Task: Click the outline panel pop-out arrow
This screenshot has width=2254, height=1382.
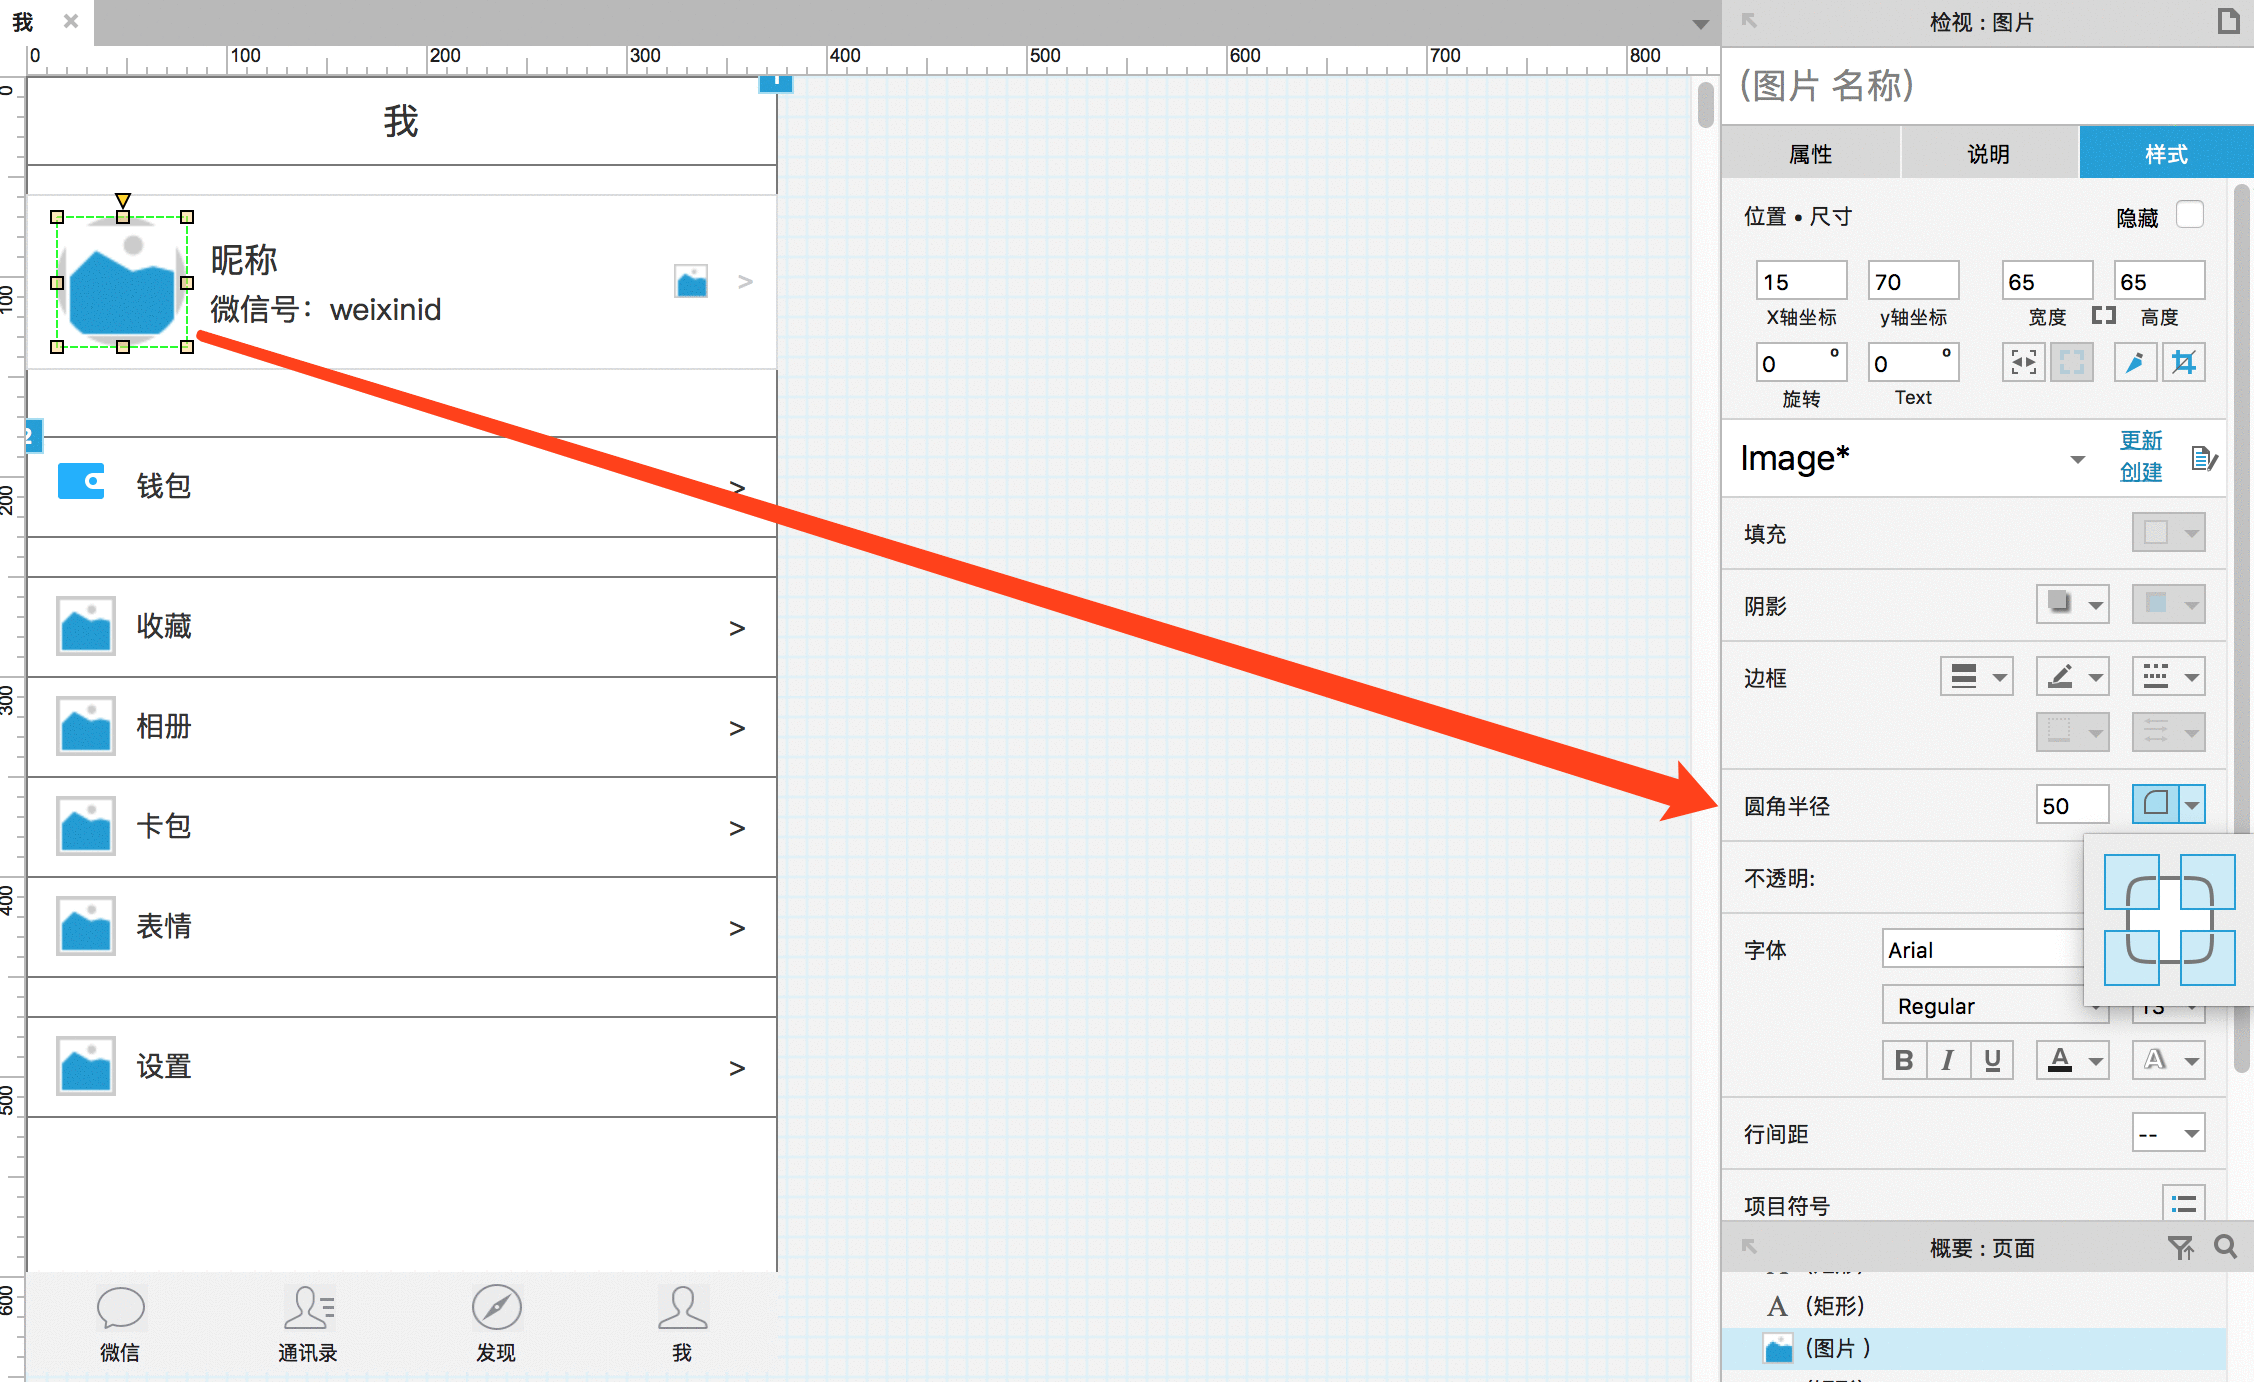Action: tap(1749, 1246)
